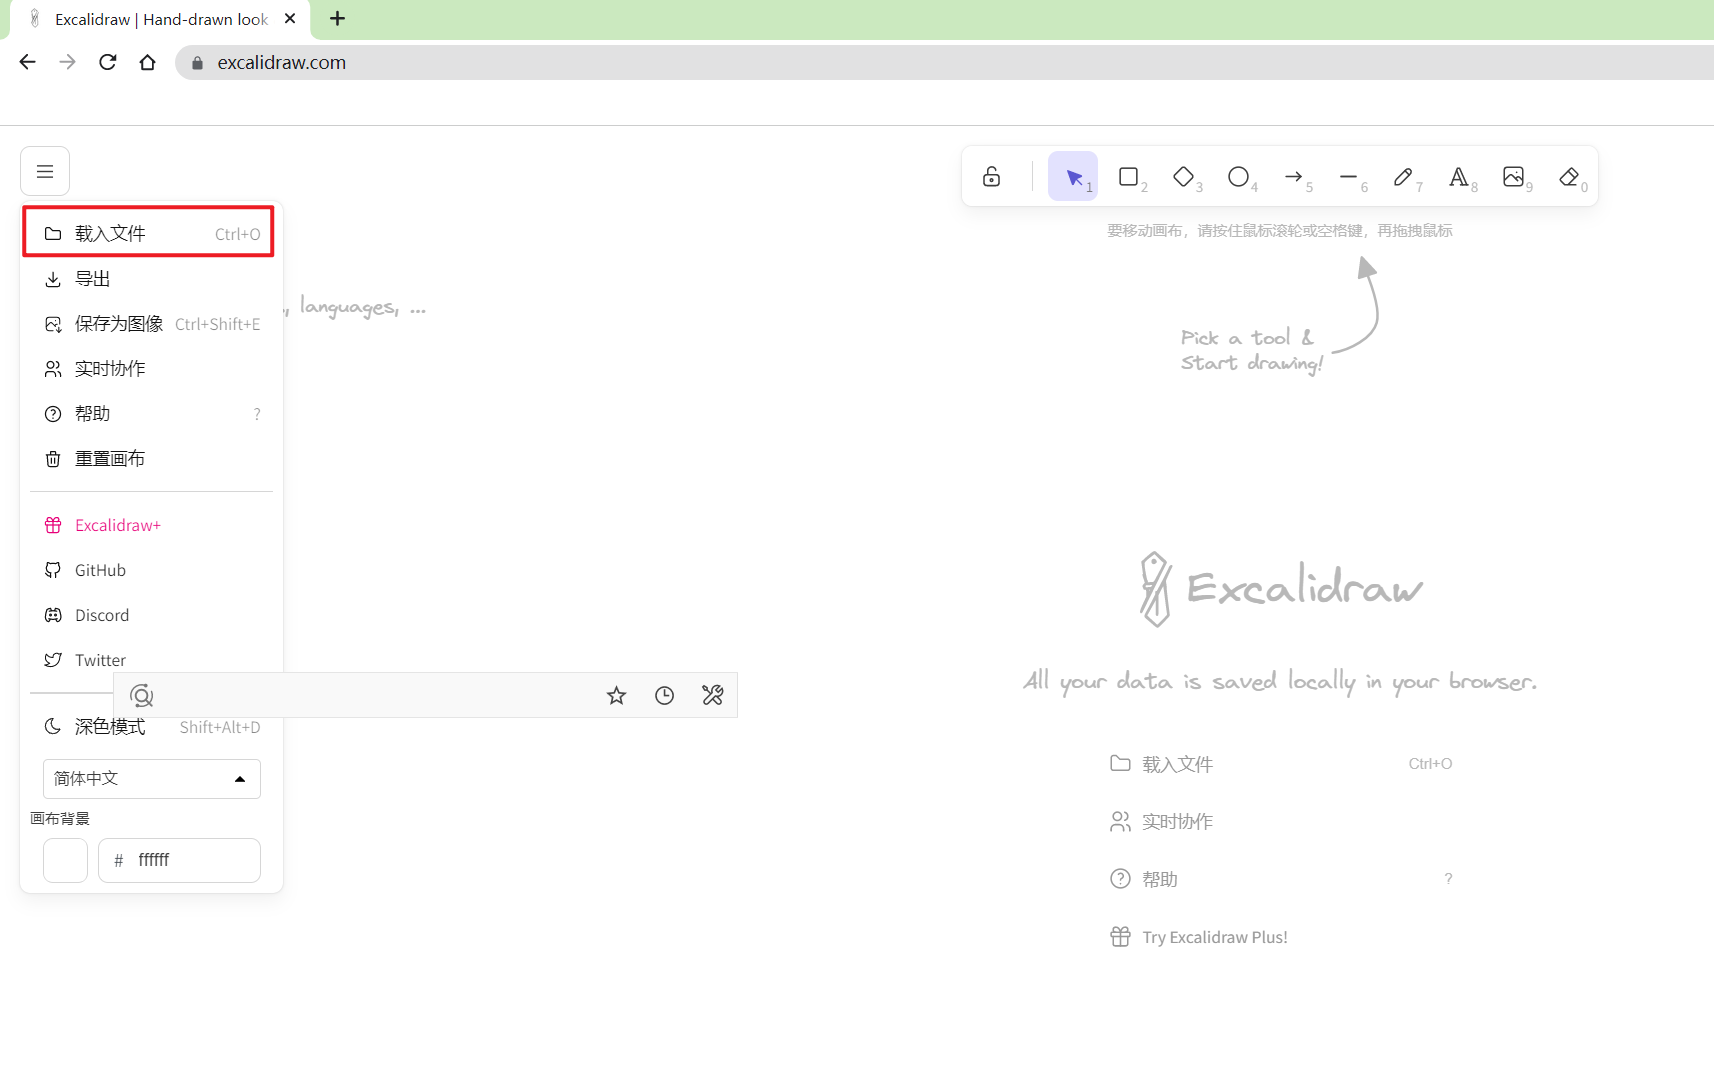Choose 重置画布 menu item
The height and width of the screenshot is (1074, 1714).
[151, 459]
